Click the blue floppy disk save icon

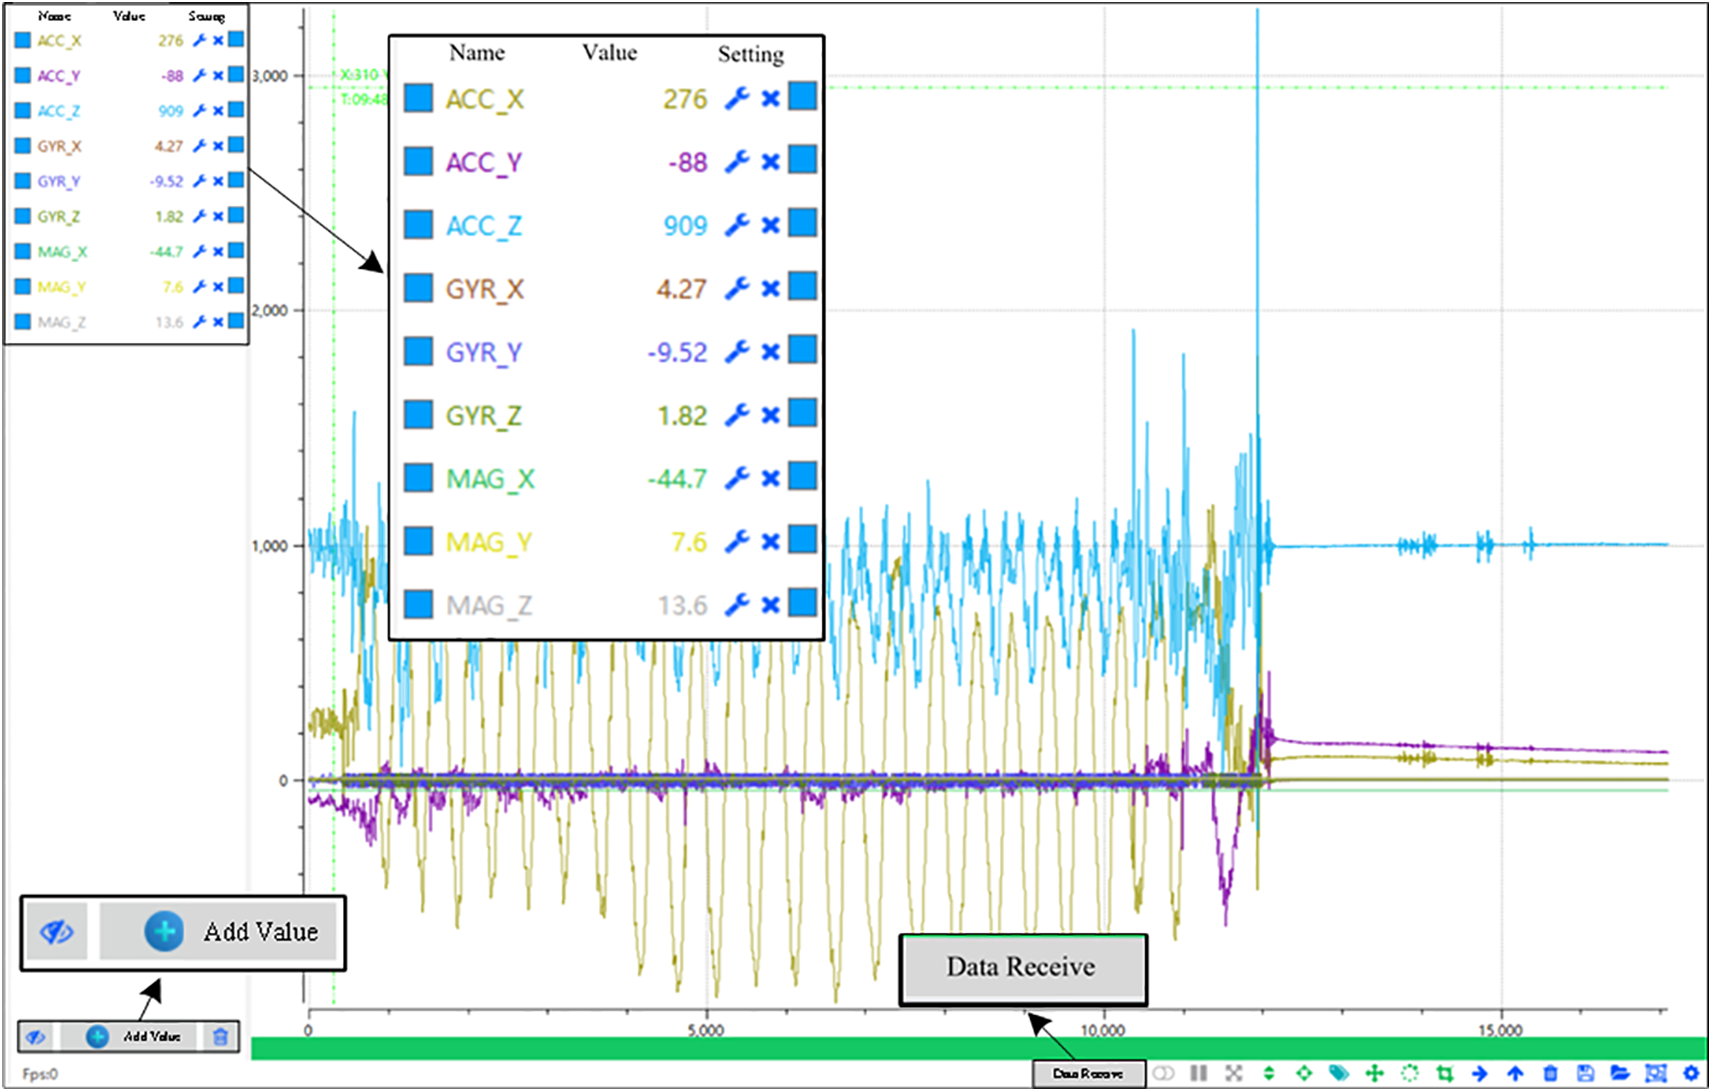(x=1585, y=1073)
